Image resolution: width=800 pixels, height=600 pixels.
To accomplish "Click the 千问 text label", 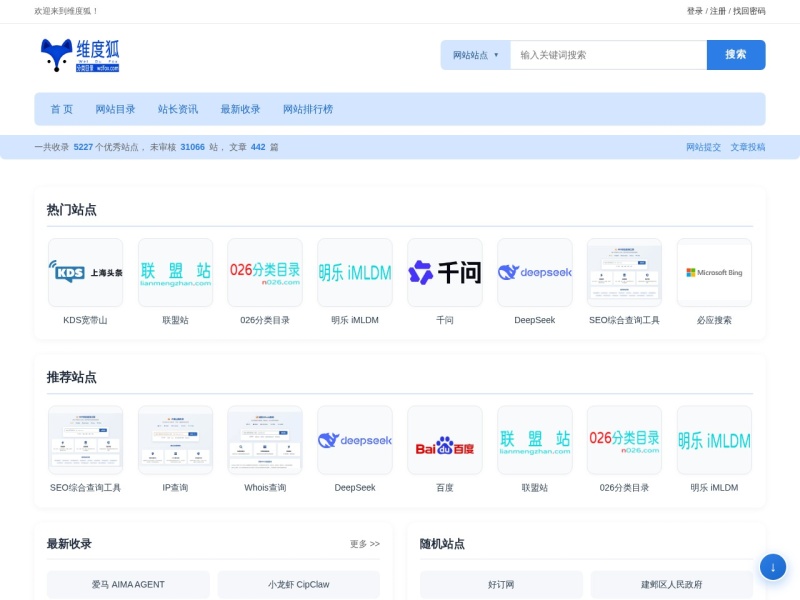I will pos(445,320).
